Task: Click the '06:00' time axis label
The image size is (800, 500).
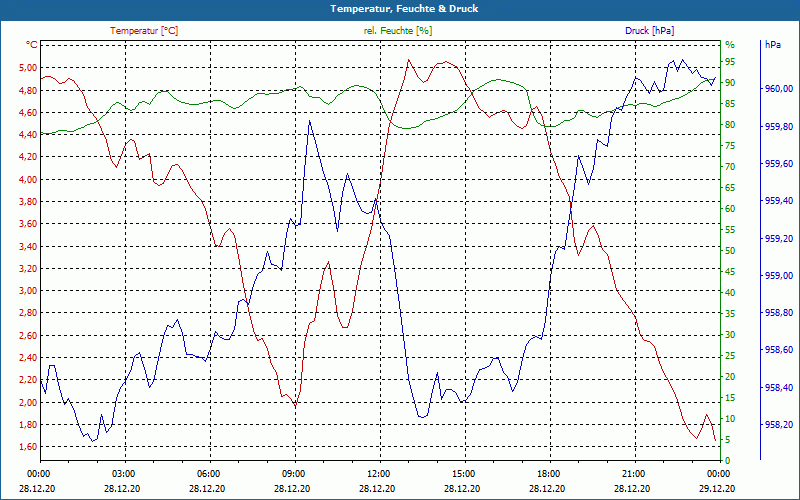Action: point(209,473)
